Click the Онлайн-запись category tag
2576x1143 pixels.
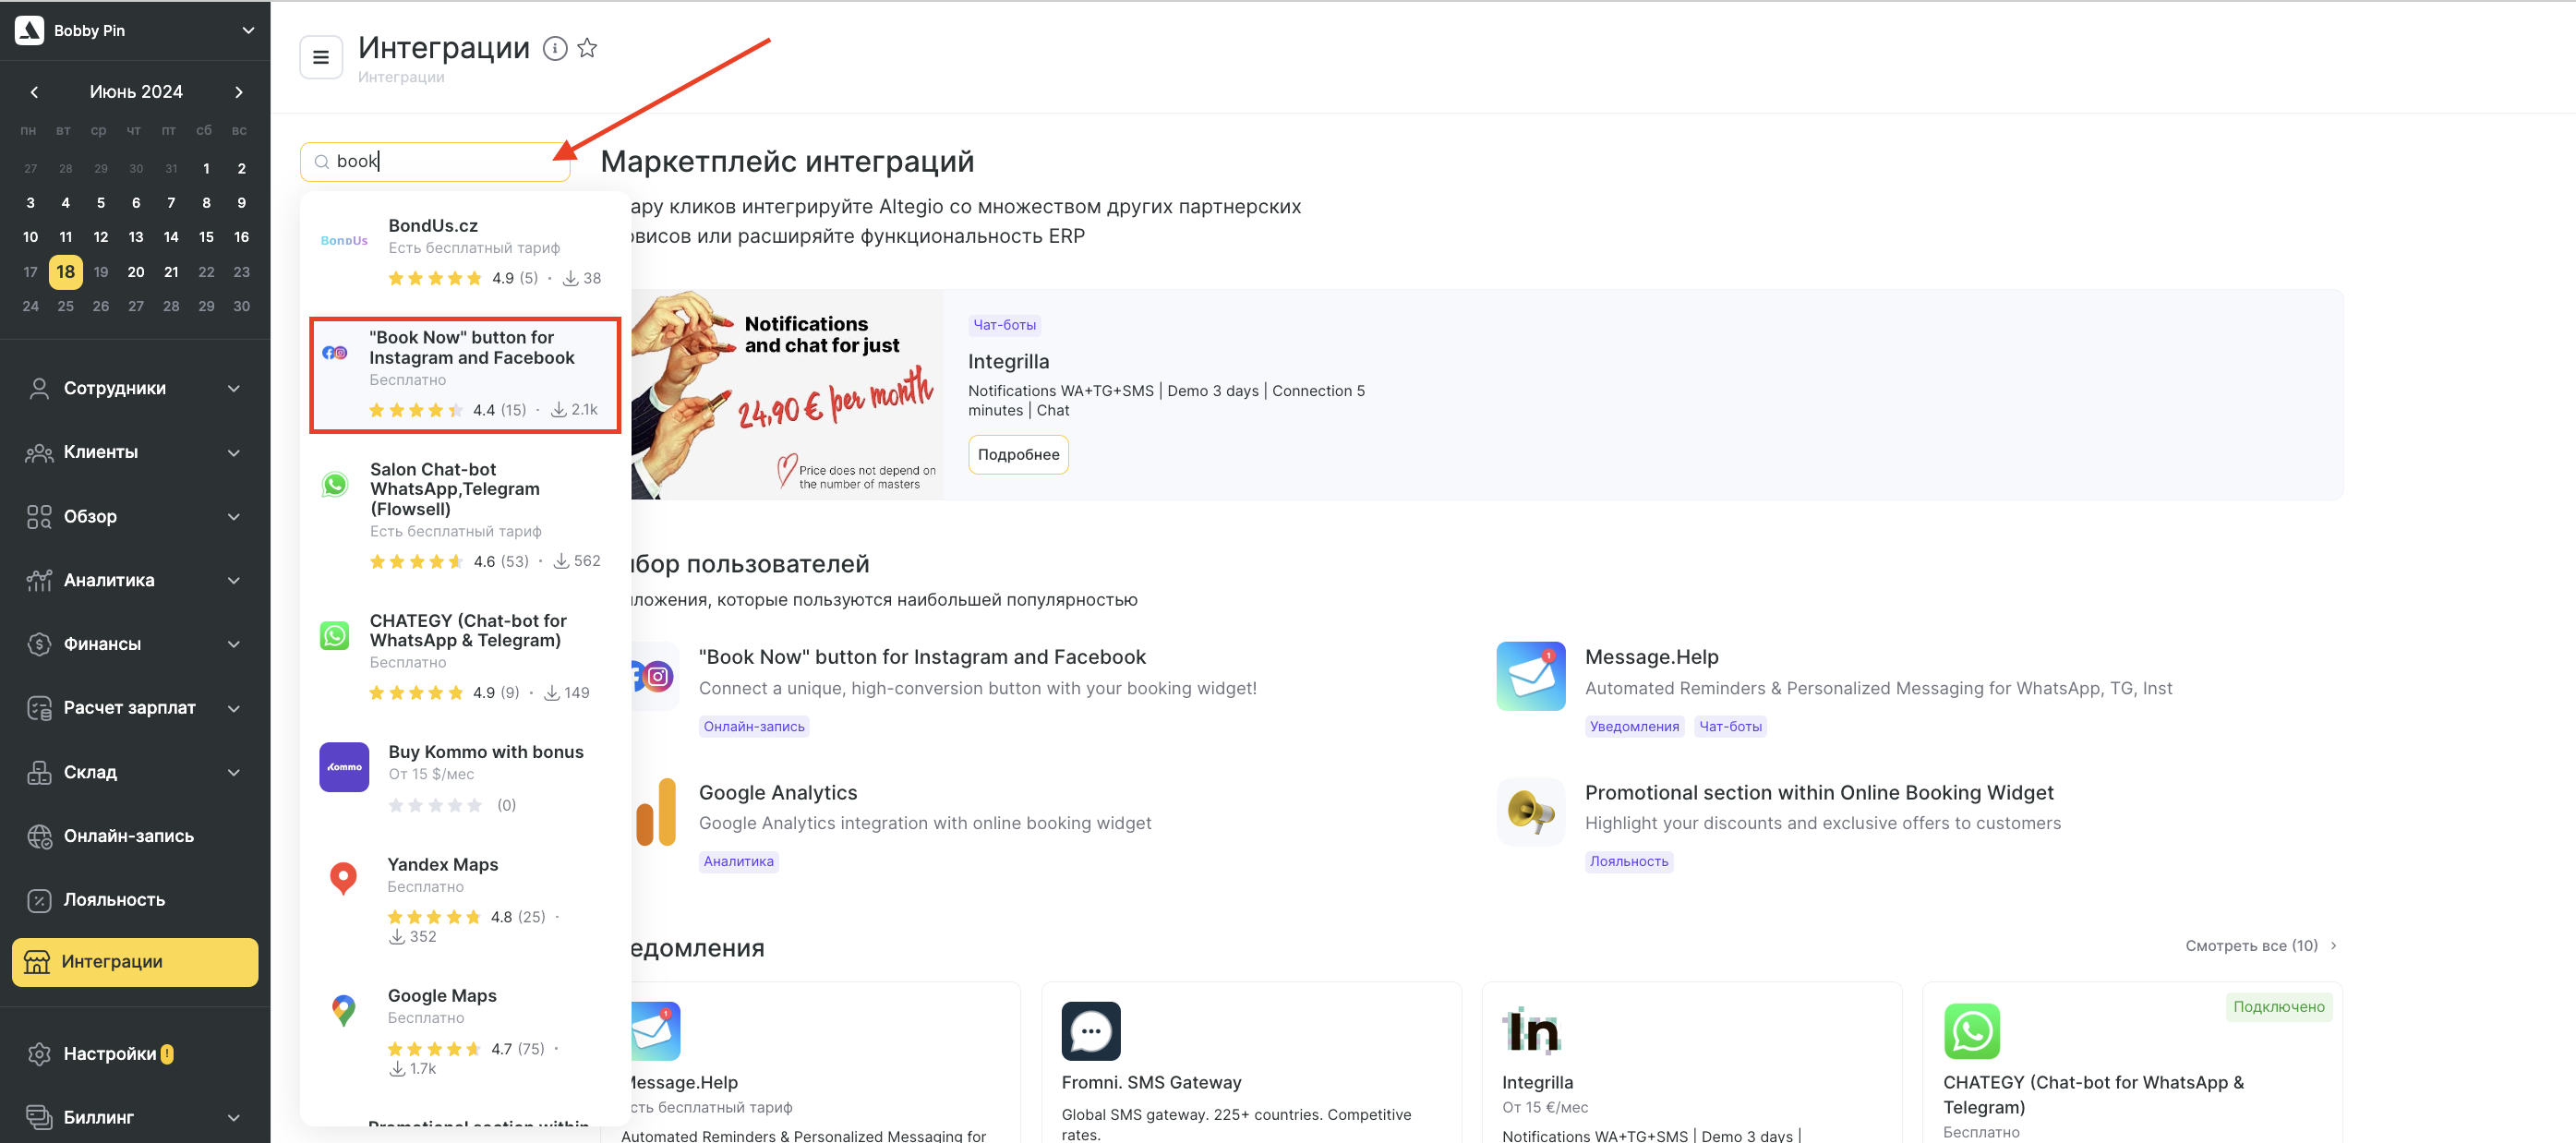tap(754, 727)
